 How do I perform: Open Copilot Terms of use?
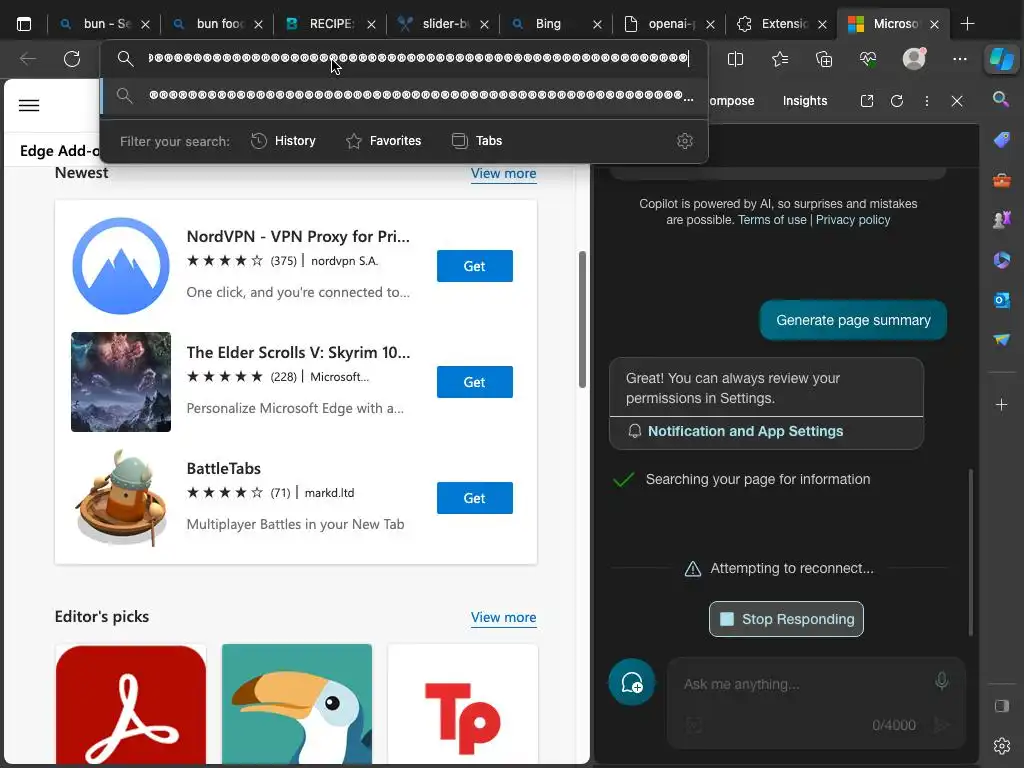pos(772,220)
